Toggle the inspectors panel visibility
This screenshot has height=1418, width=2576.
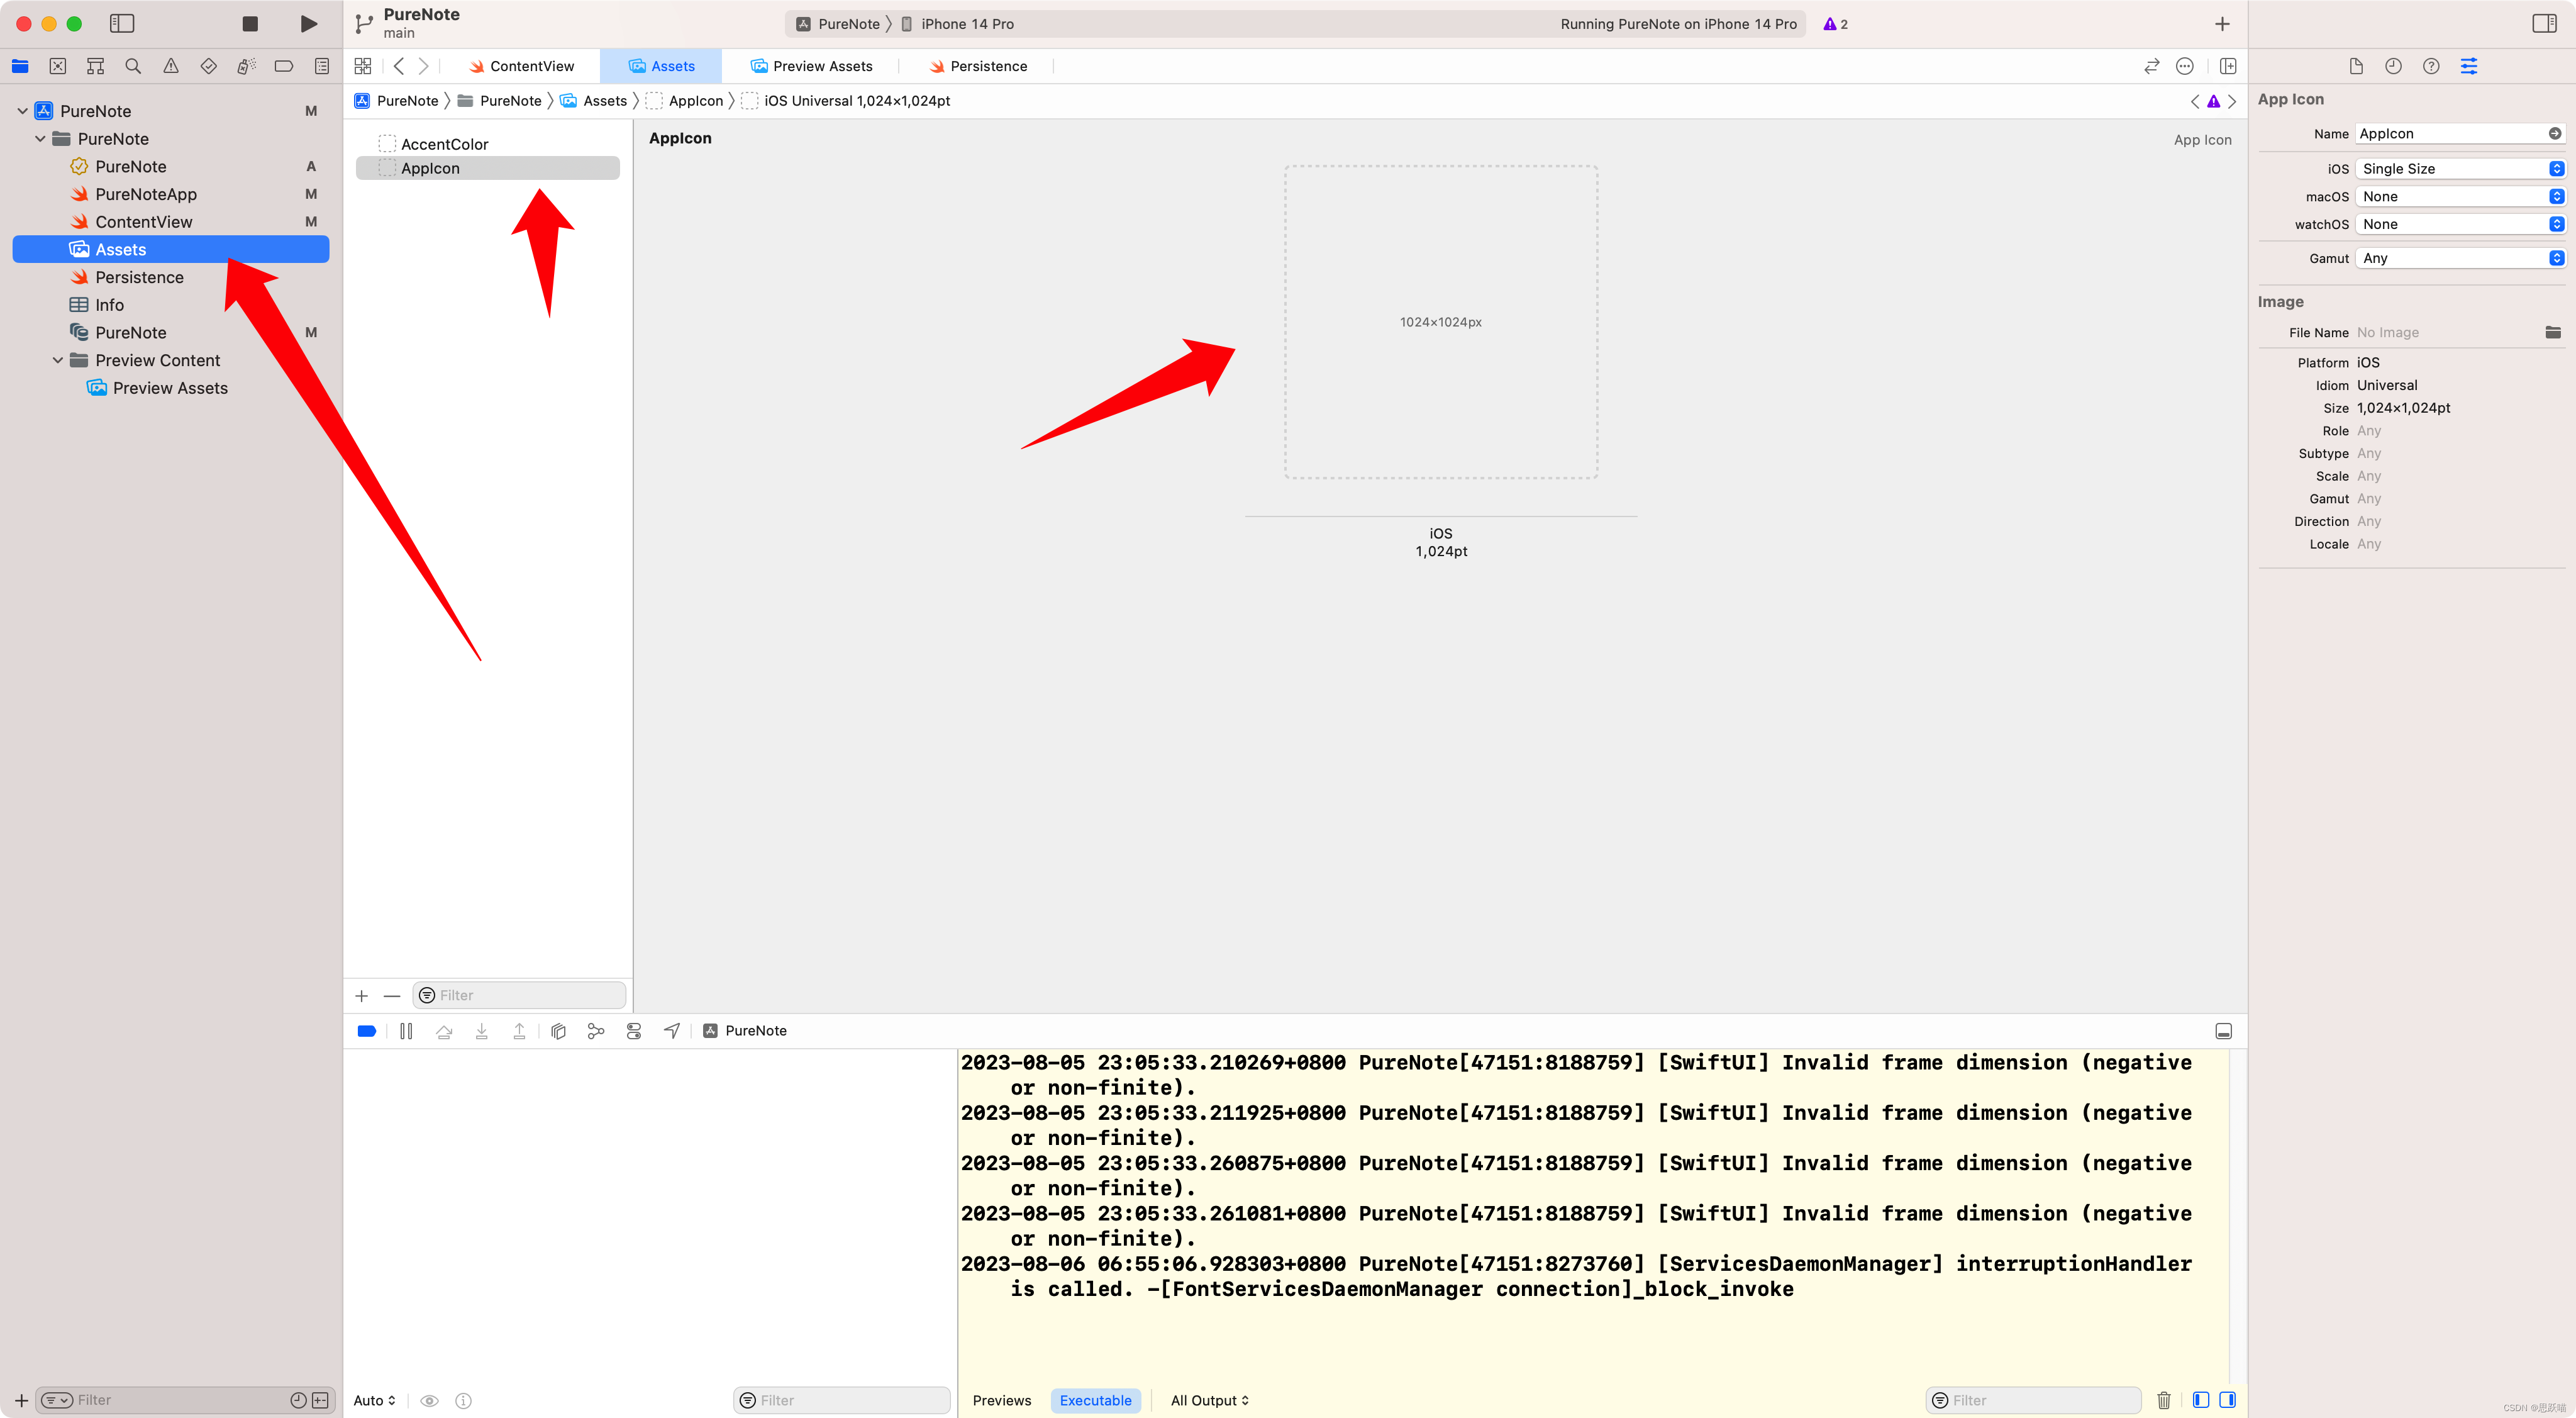click(x=2544, y=24)
